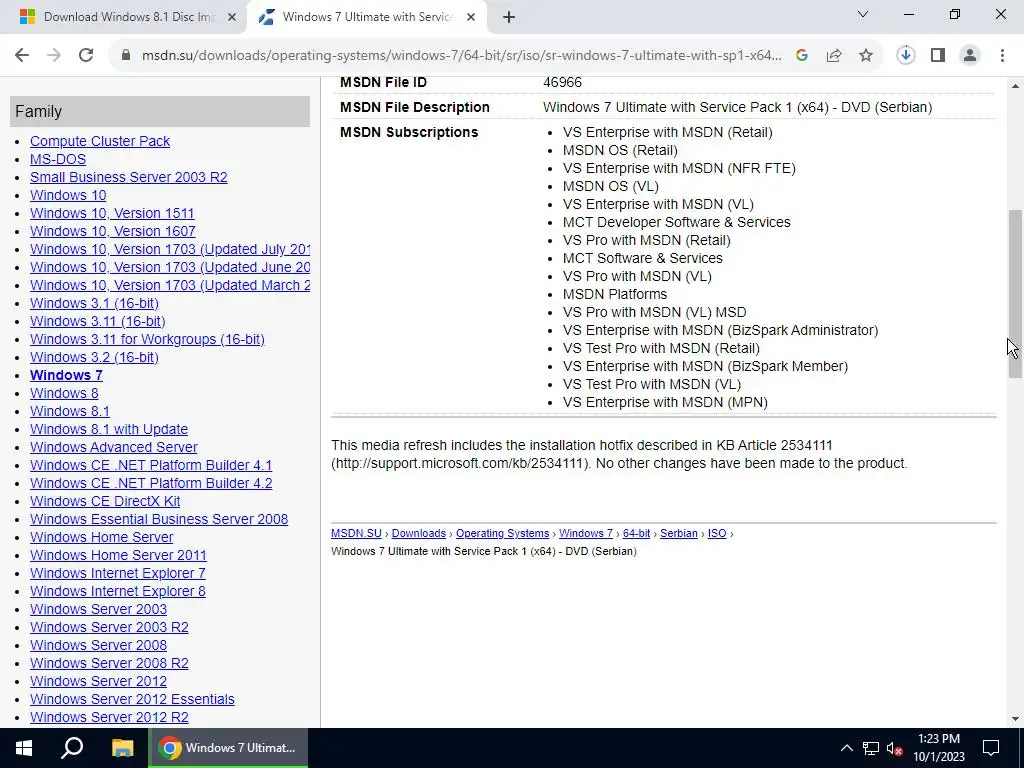Open the network tray icon
The height and width of the screenshot is (768, 1024).
click(x=871, y=748)
